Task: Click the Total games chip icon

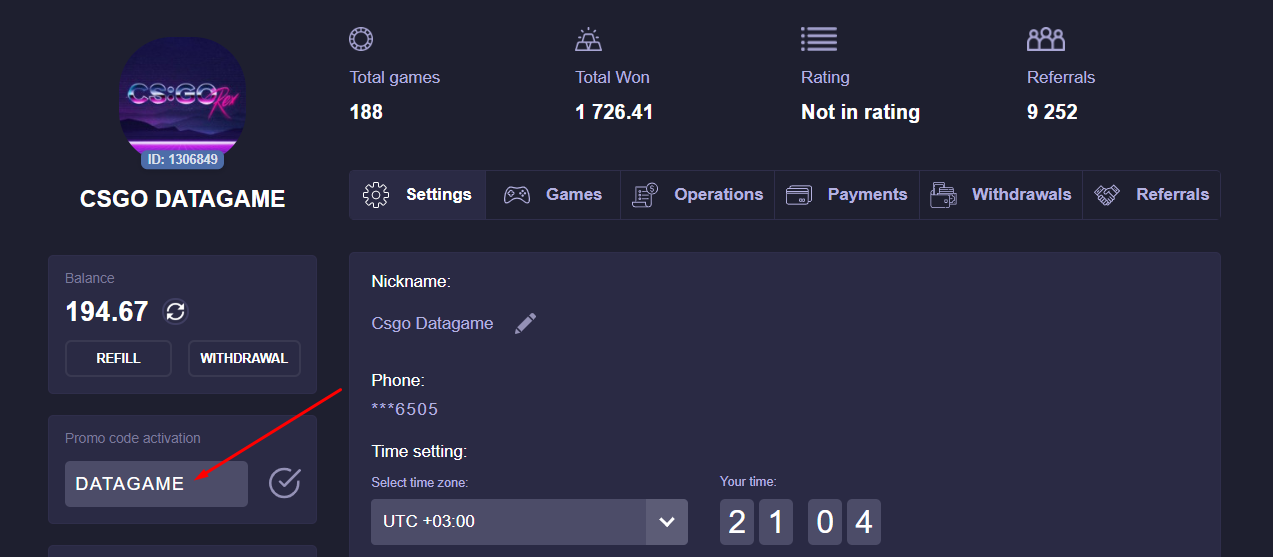Action: [361, 39]
